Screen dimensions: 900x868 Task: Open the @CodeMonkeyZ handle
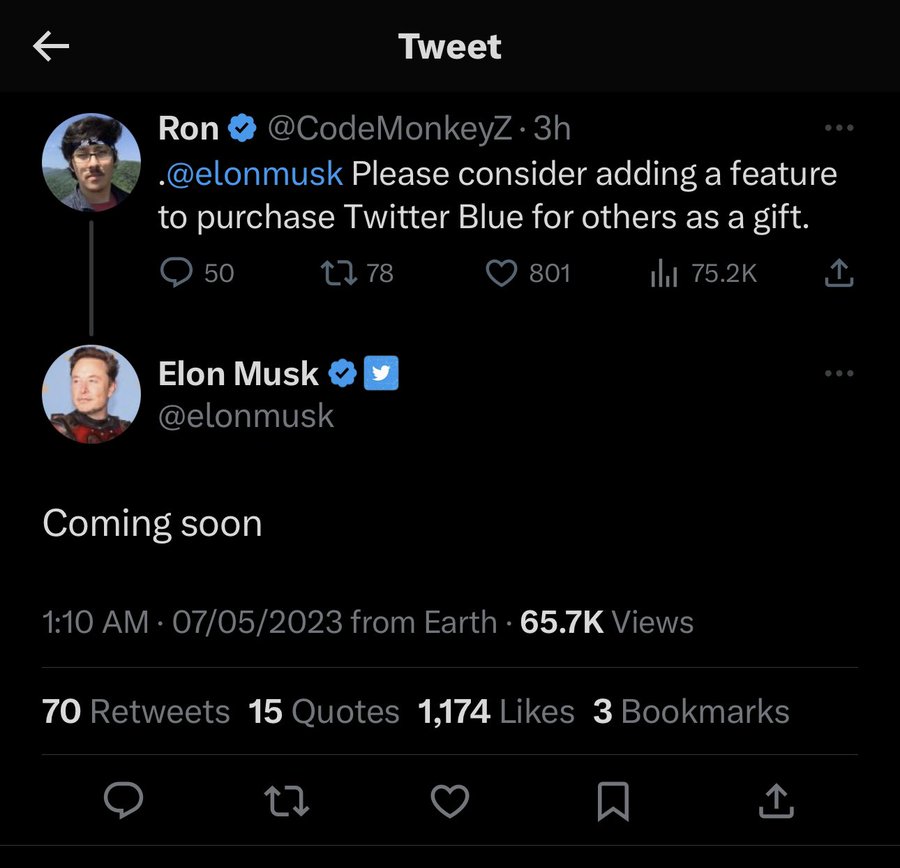pyautogui.click(x=391, y=128)
